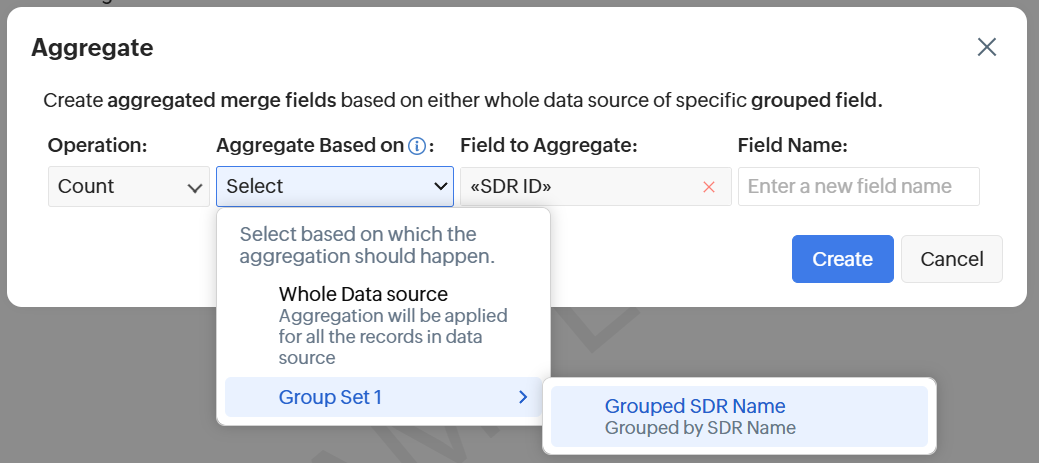Focus the Field Name input box
Image resolution: width=1039 pixels, height=463 pixels.
[858, 187]
